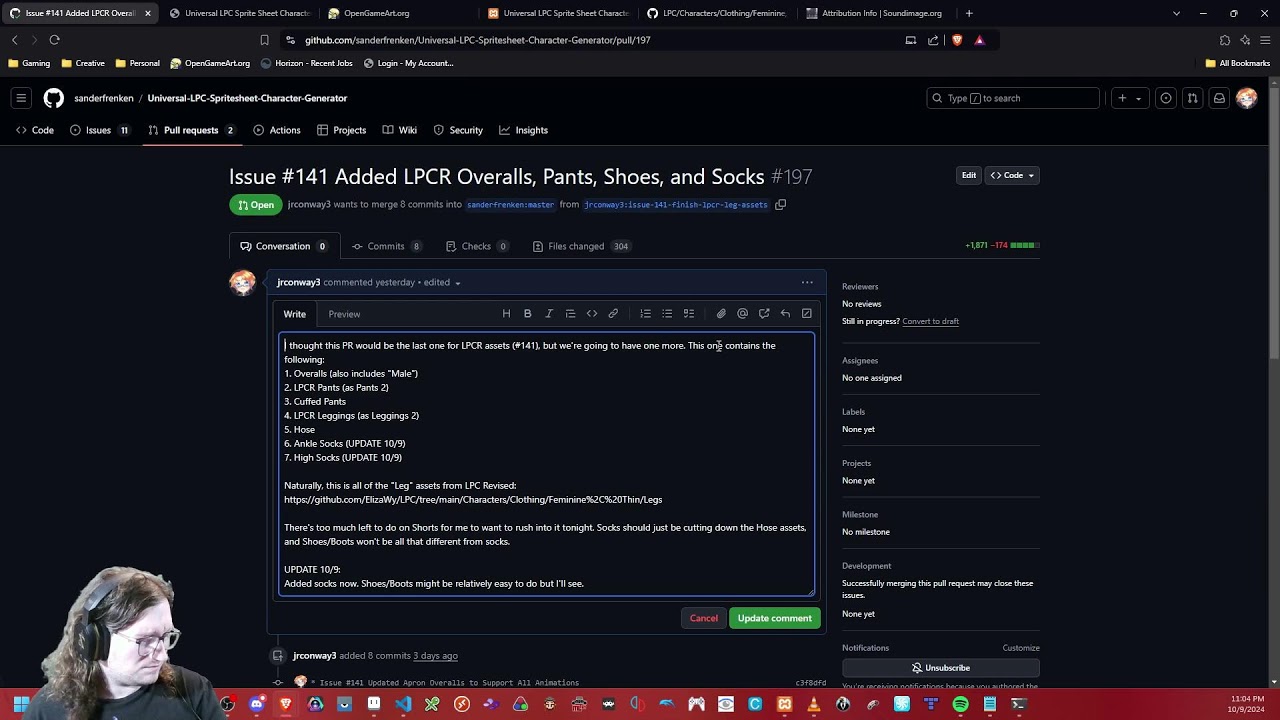
Task: Open the Checks tab
Action: 477,246
